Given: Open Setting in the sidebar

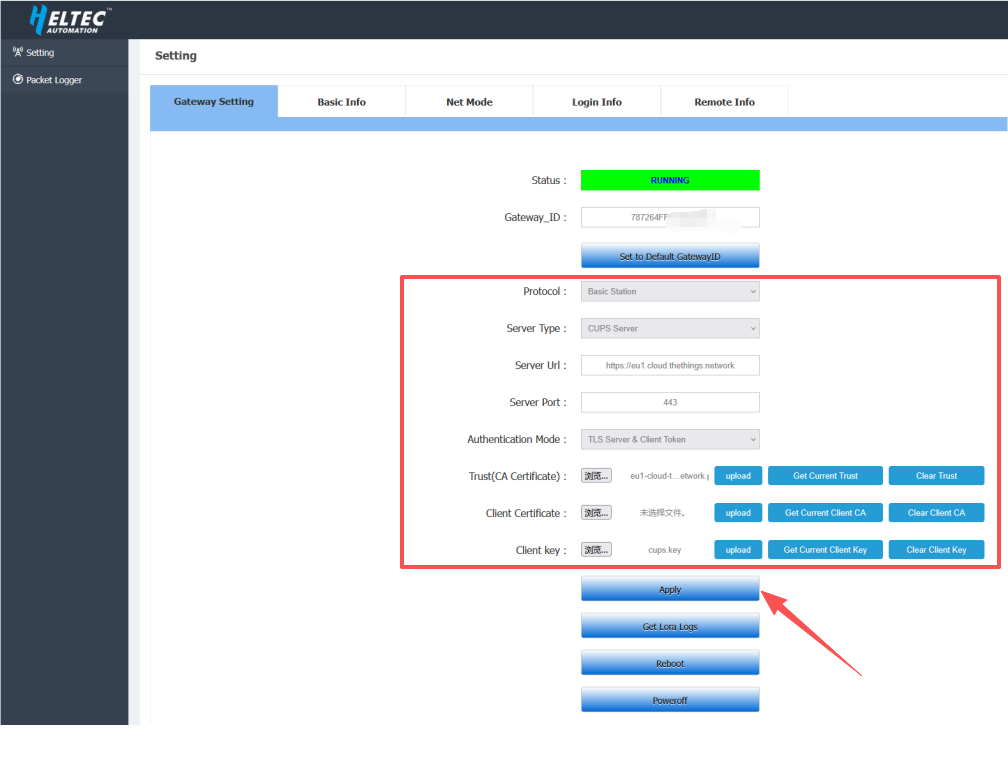Looking at the screenshot, I should tap(40, 53).
